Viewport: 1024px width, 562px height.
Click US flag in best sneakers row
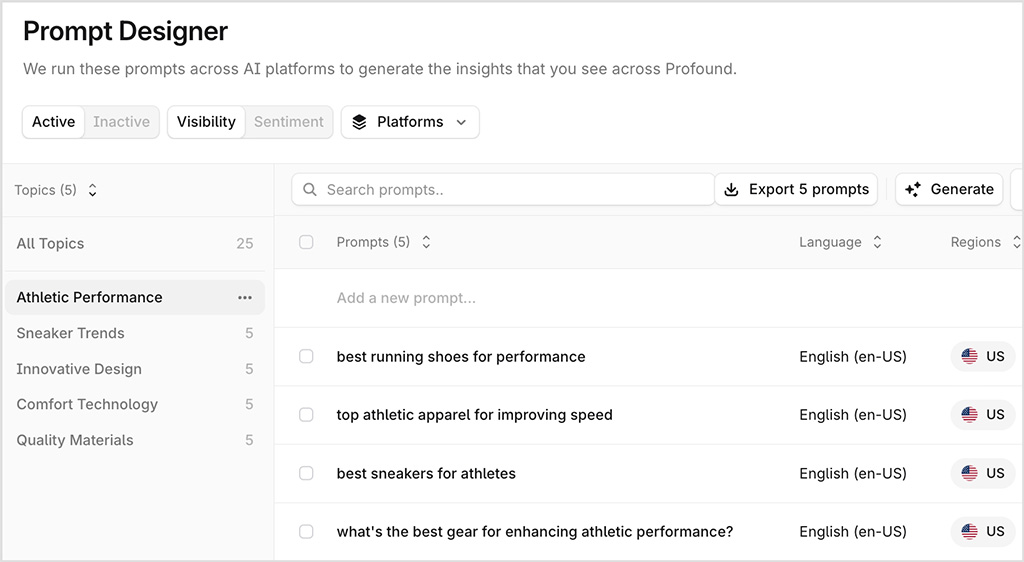click(970, 473)
